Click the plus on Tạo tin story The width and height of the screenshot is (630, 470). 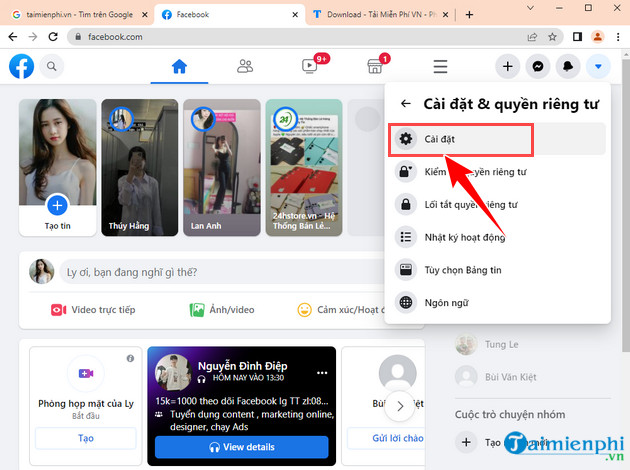pos(57,205)
